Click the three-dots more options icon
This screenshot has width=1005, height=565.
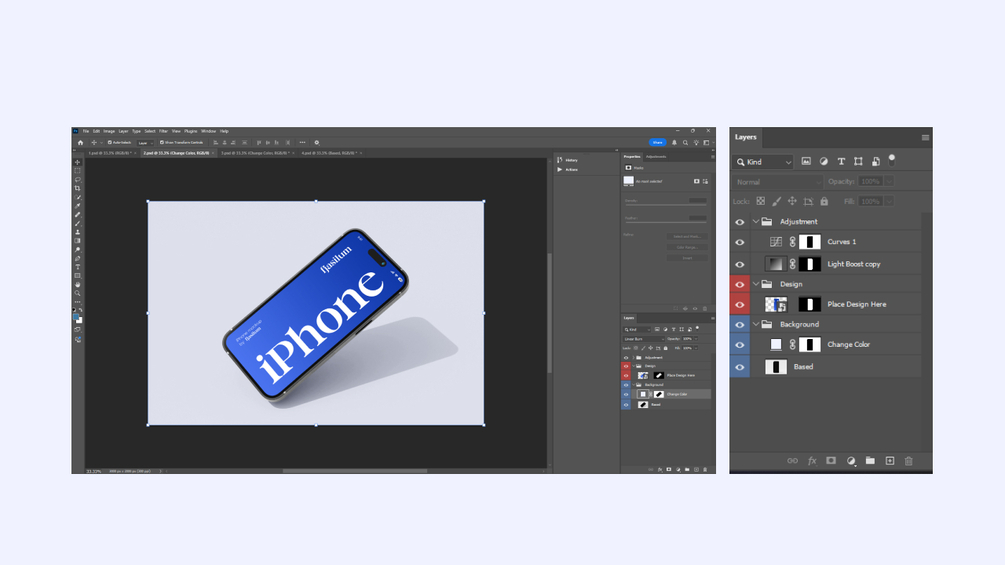303,143
